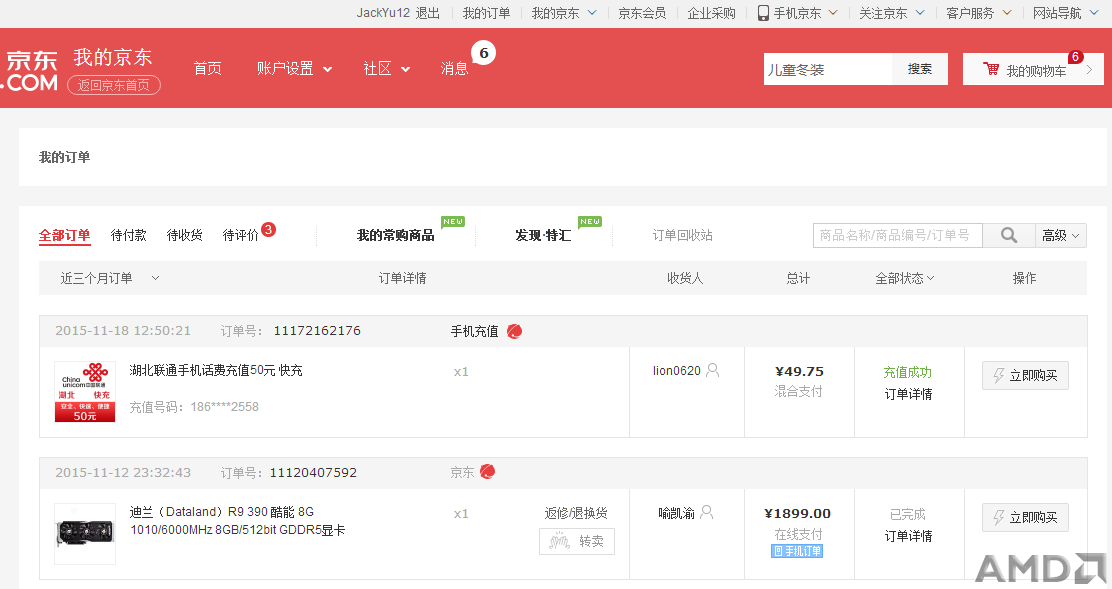Open China Unicom recharge product thumbnail
1112x589 pixels.
point(85,392)
